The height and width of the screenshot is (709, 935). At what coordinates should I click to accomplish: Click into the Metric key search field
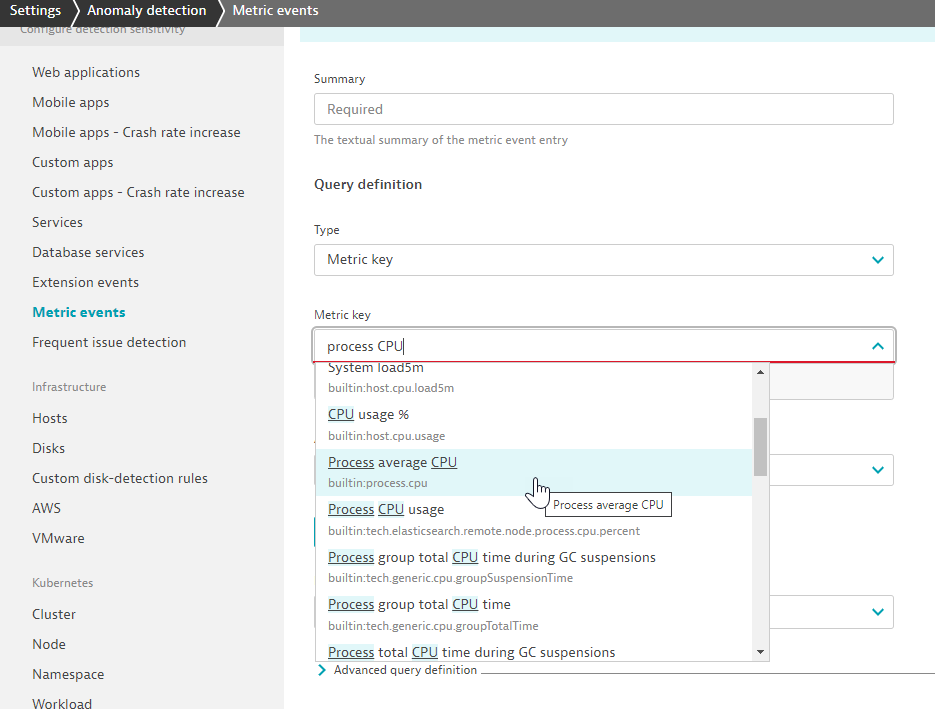pos(590,346)
